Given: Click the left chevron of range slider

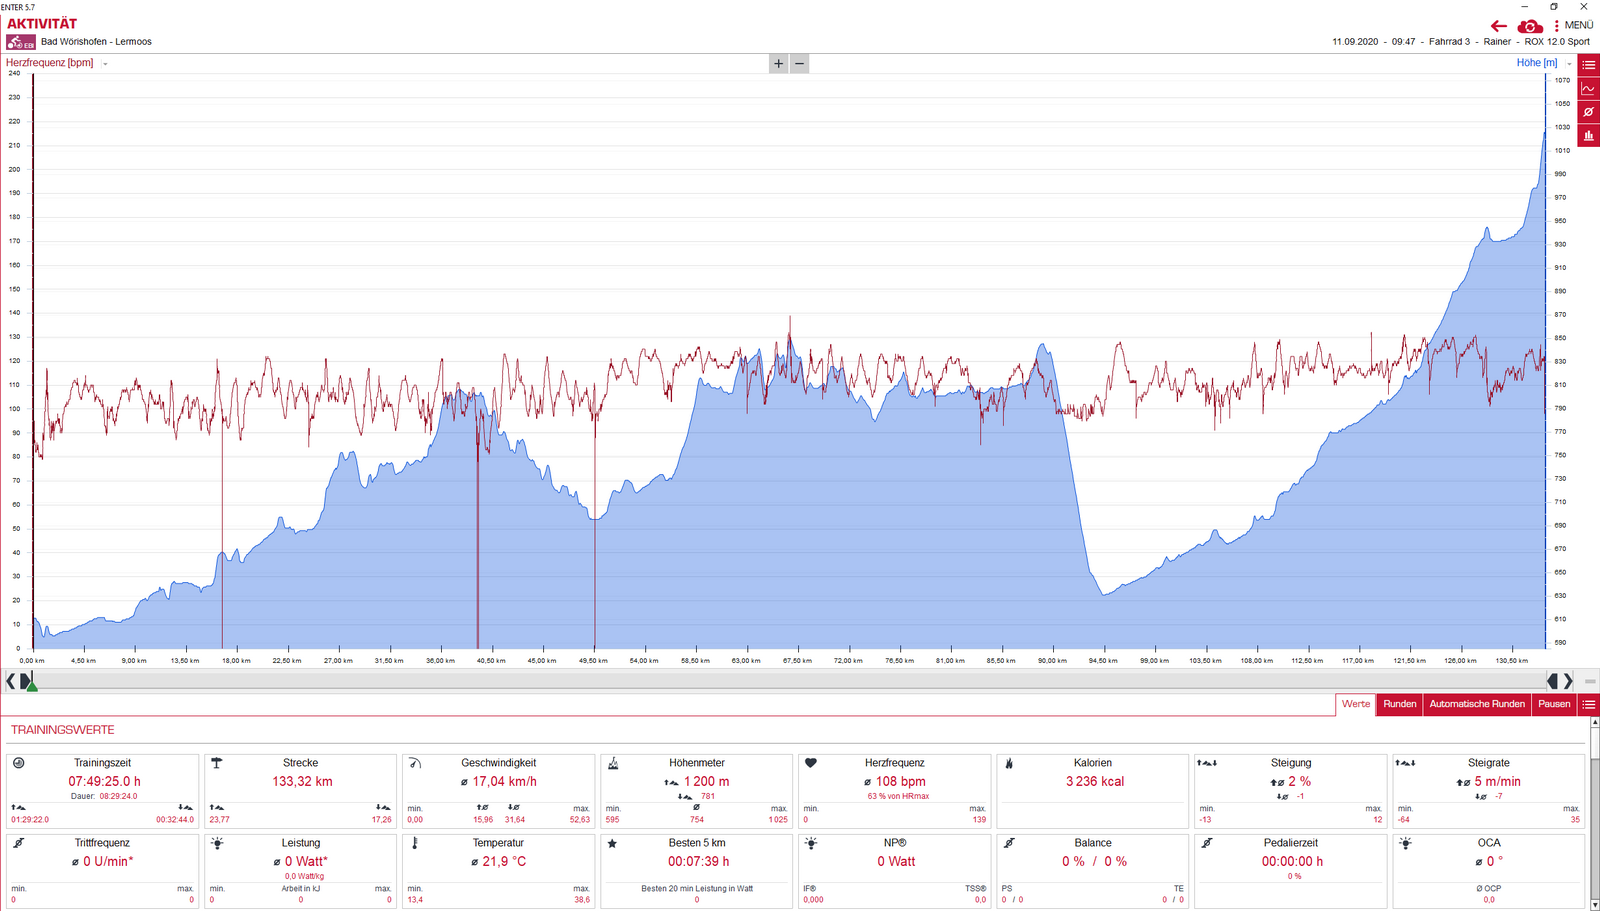Looking at the screenshot, I should [x=10, y=681].
